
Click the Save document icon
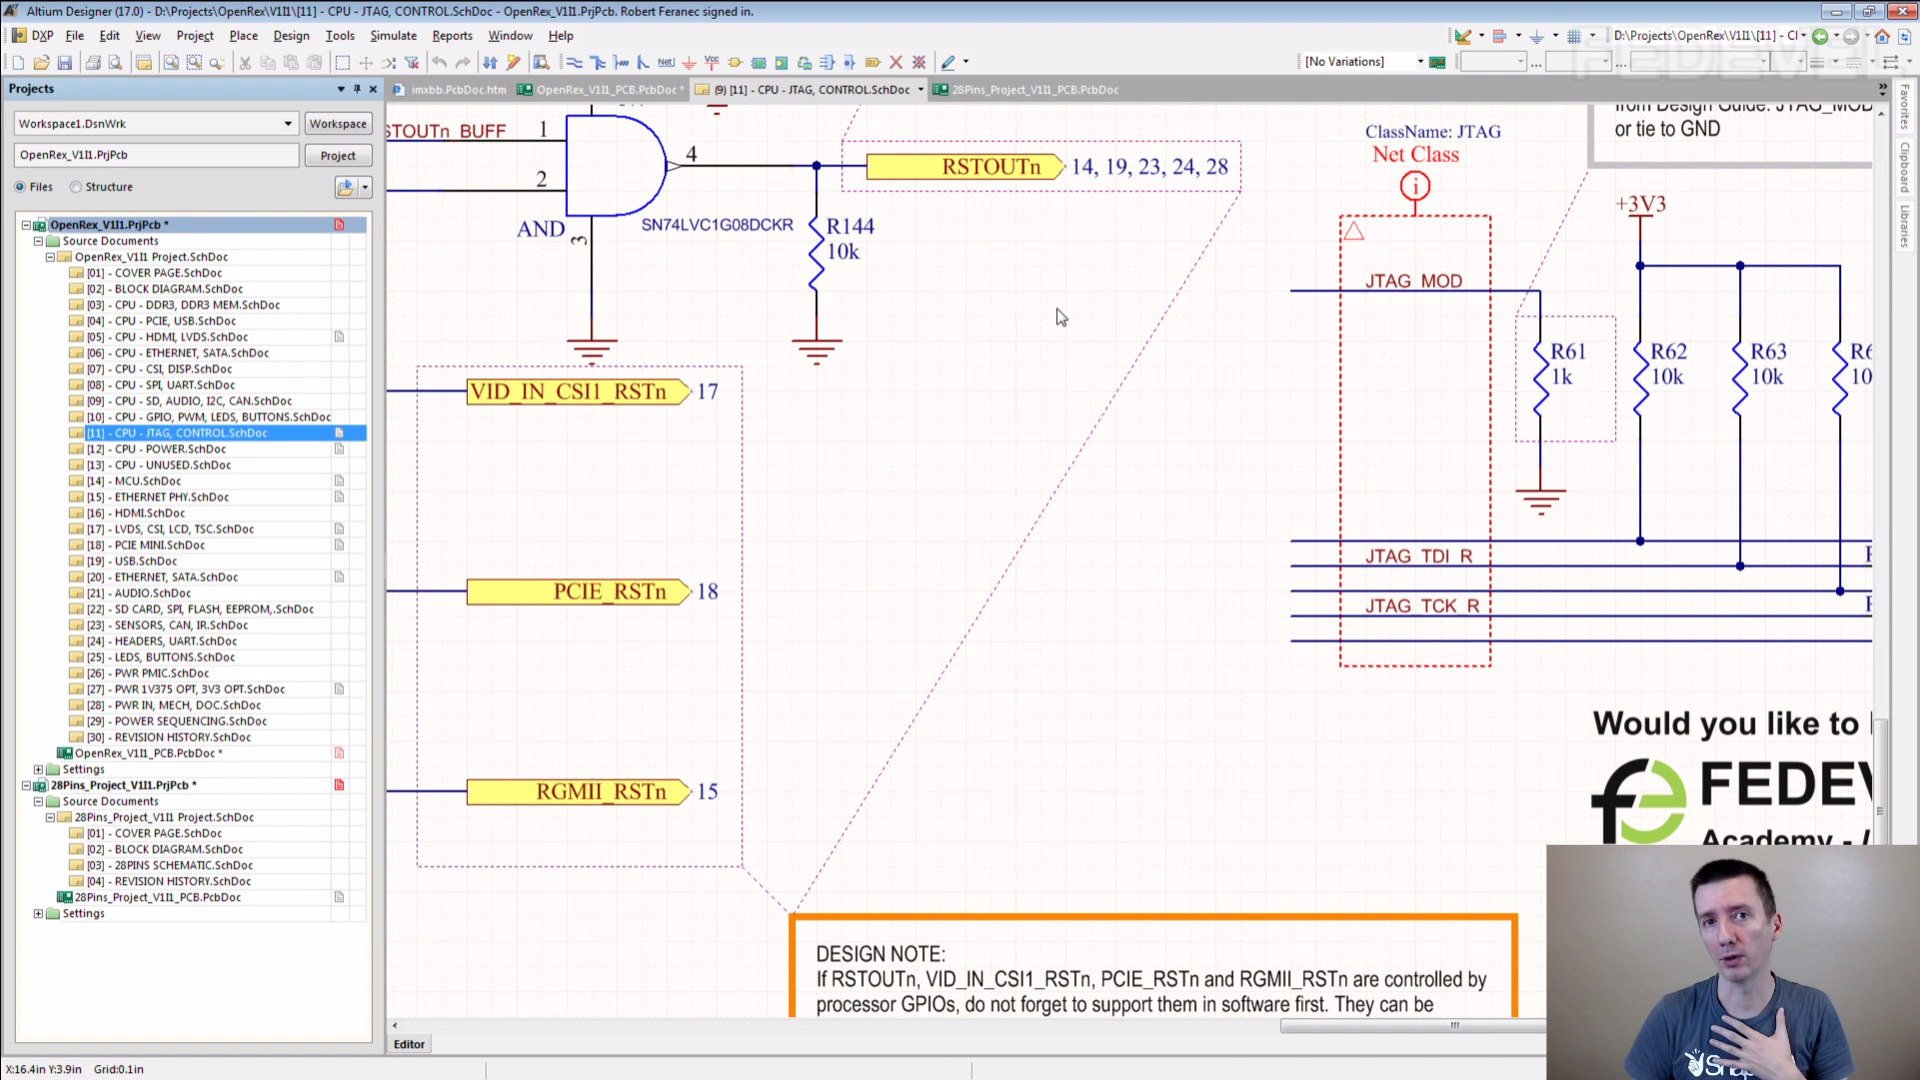click(x=65, y=62)
